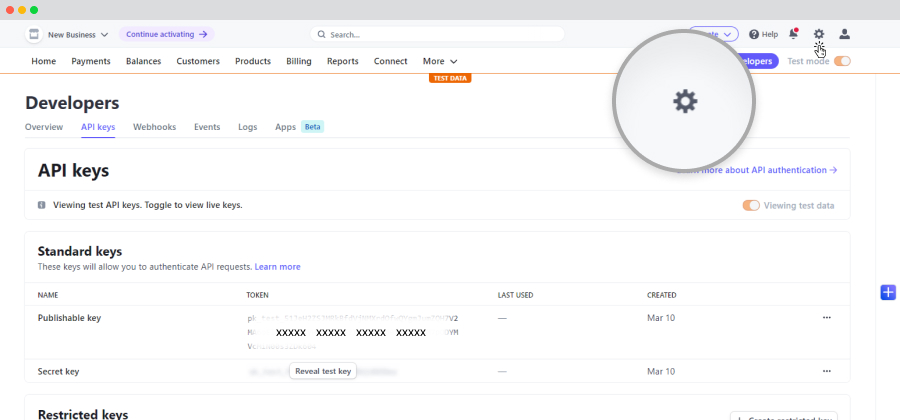Image resolution: width=900 pixels, height=420 pixels.
Task: Click the Restricted keys heading
Action: [83, 414]
